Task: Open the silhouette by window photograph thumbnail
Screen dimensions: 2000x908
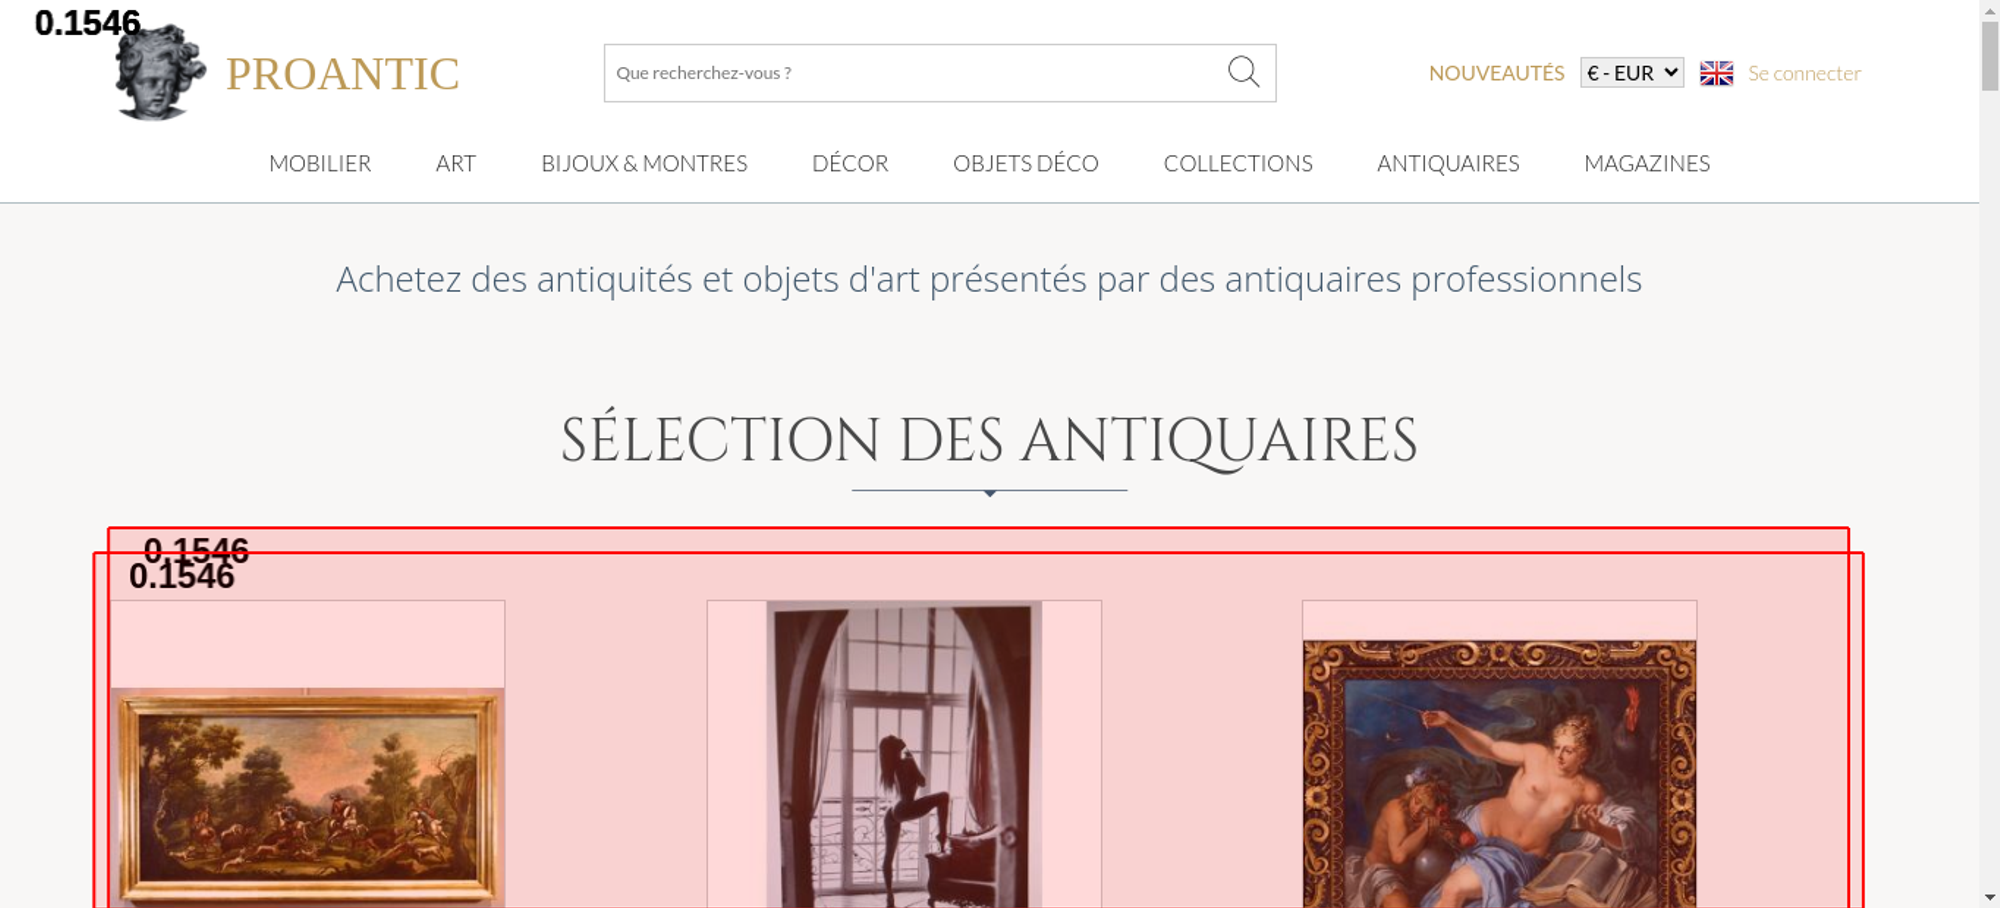Action: [x=904, y=754]
